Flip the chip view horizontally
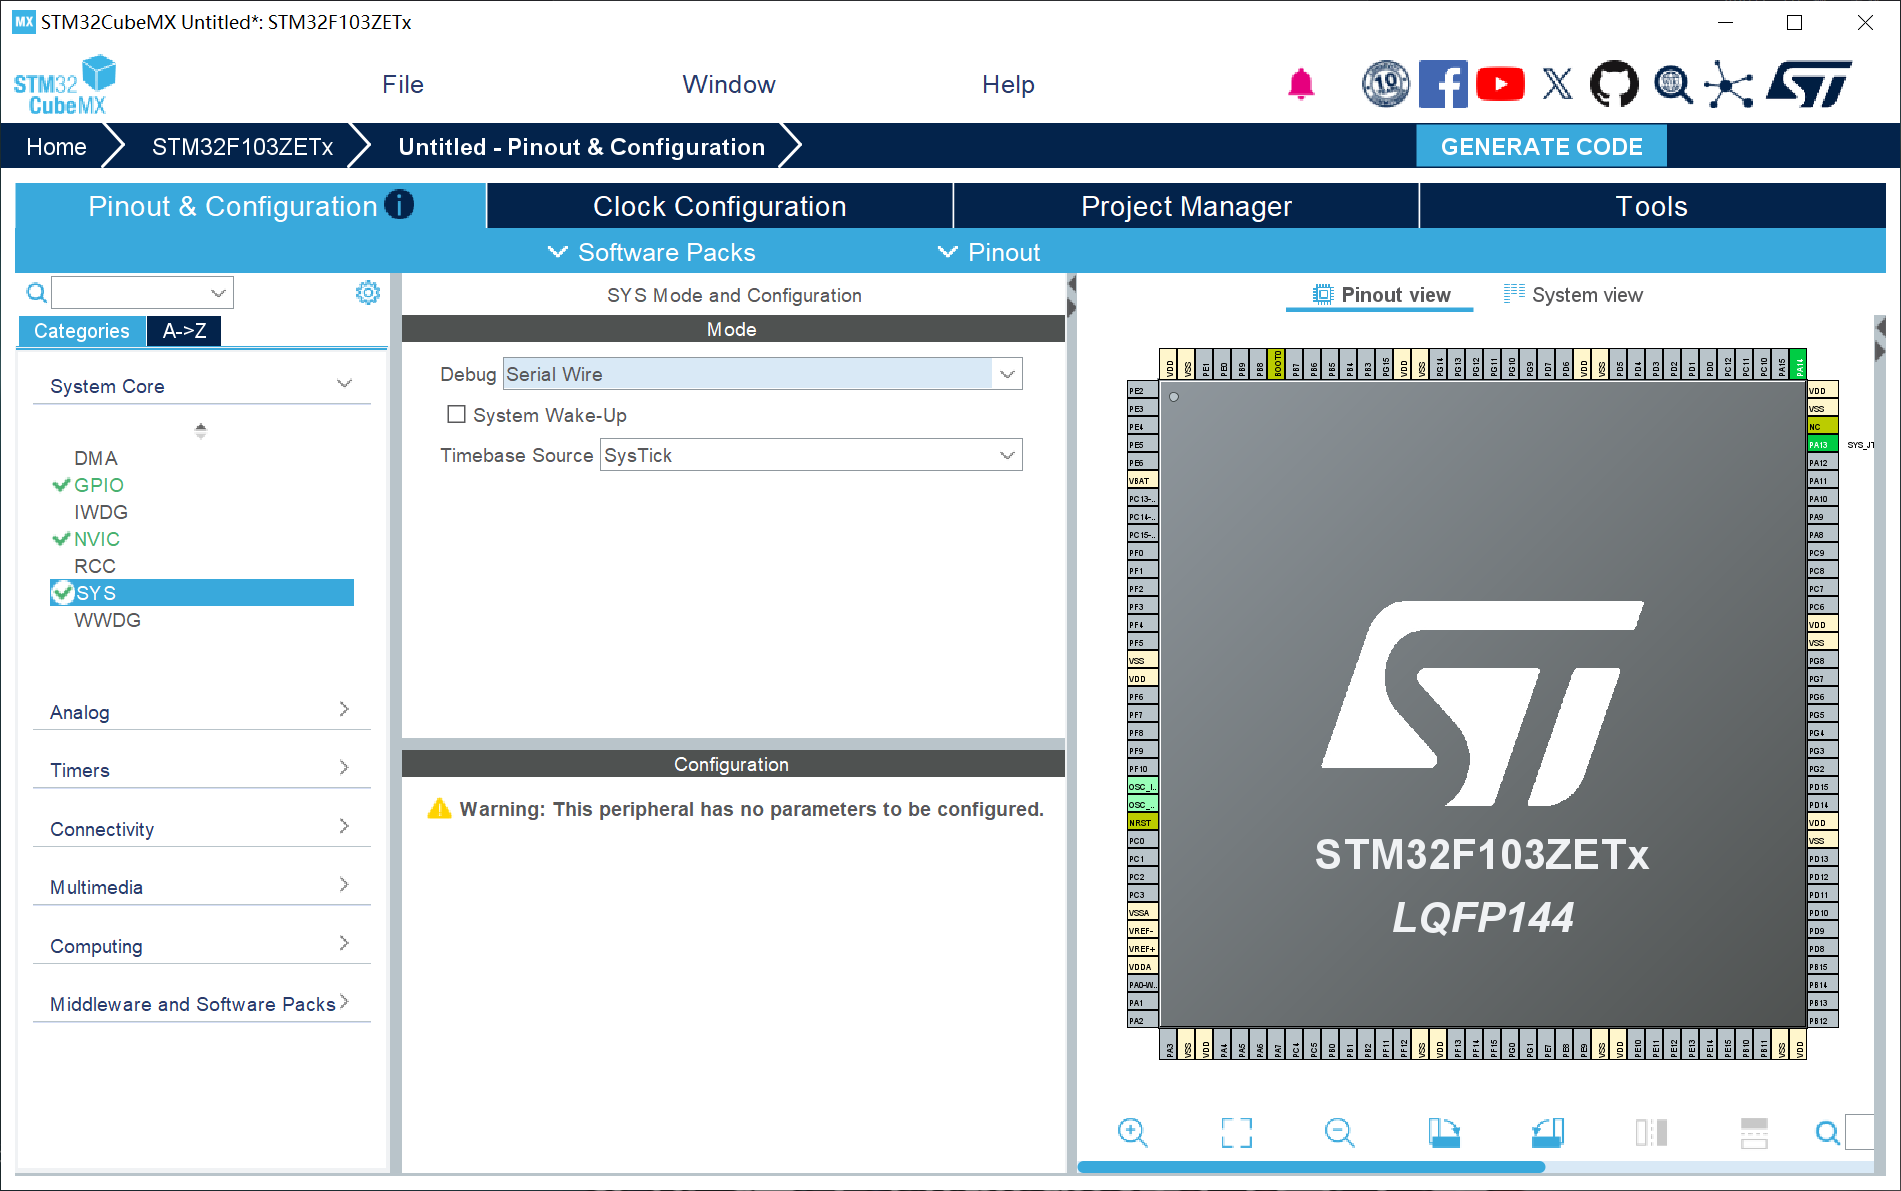 pos(1651,1132)
